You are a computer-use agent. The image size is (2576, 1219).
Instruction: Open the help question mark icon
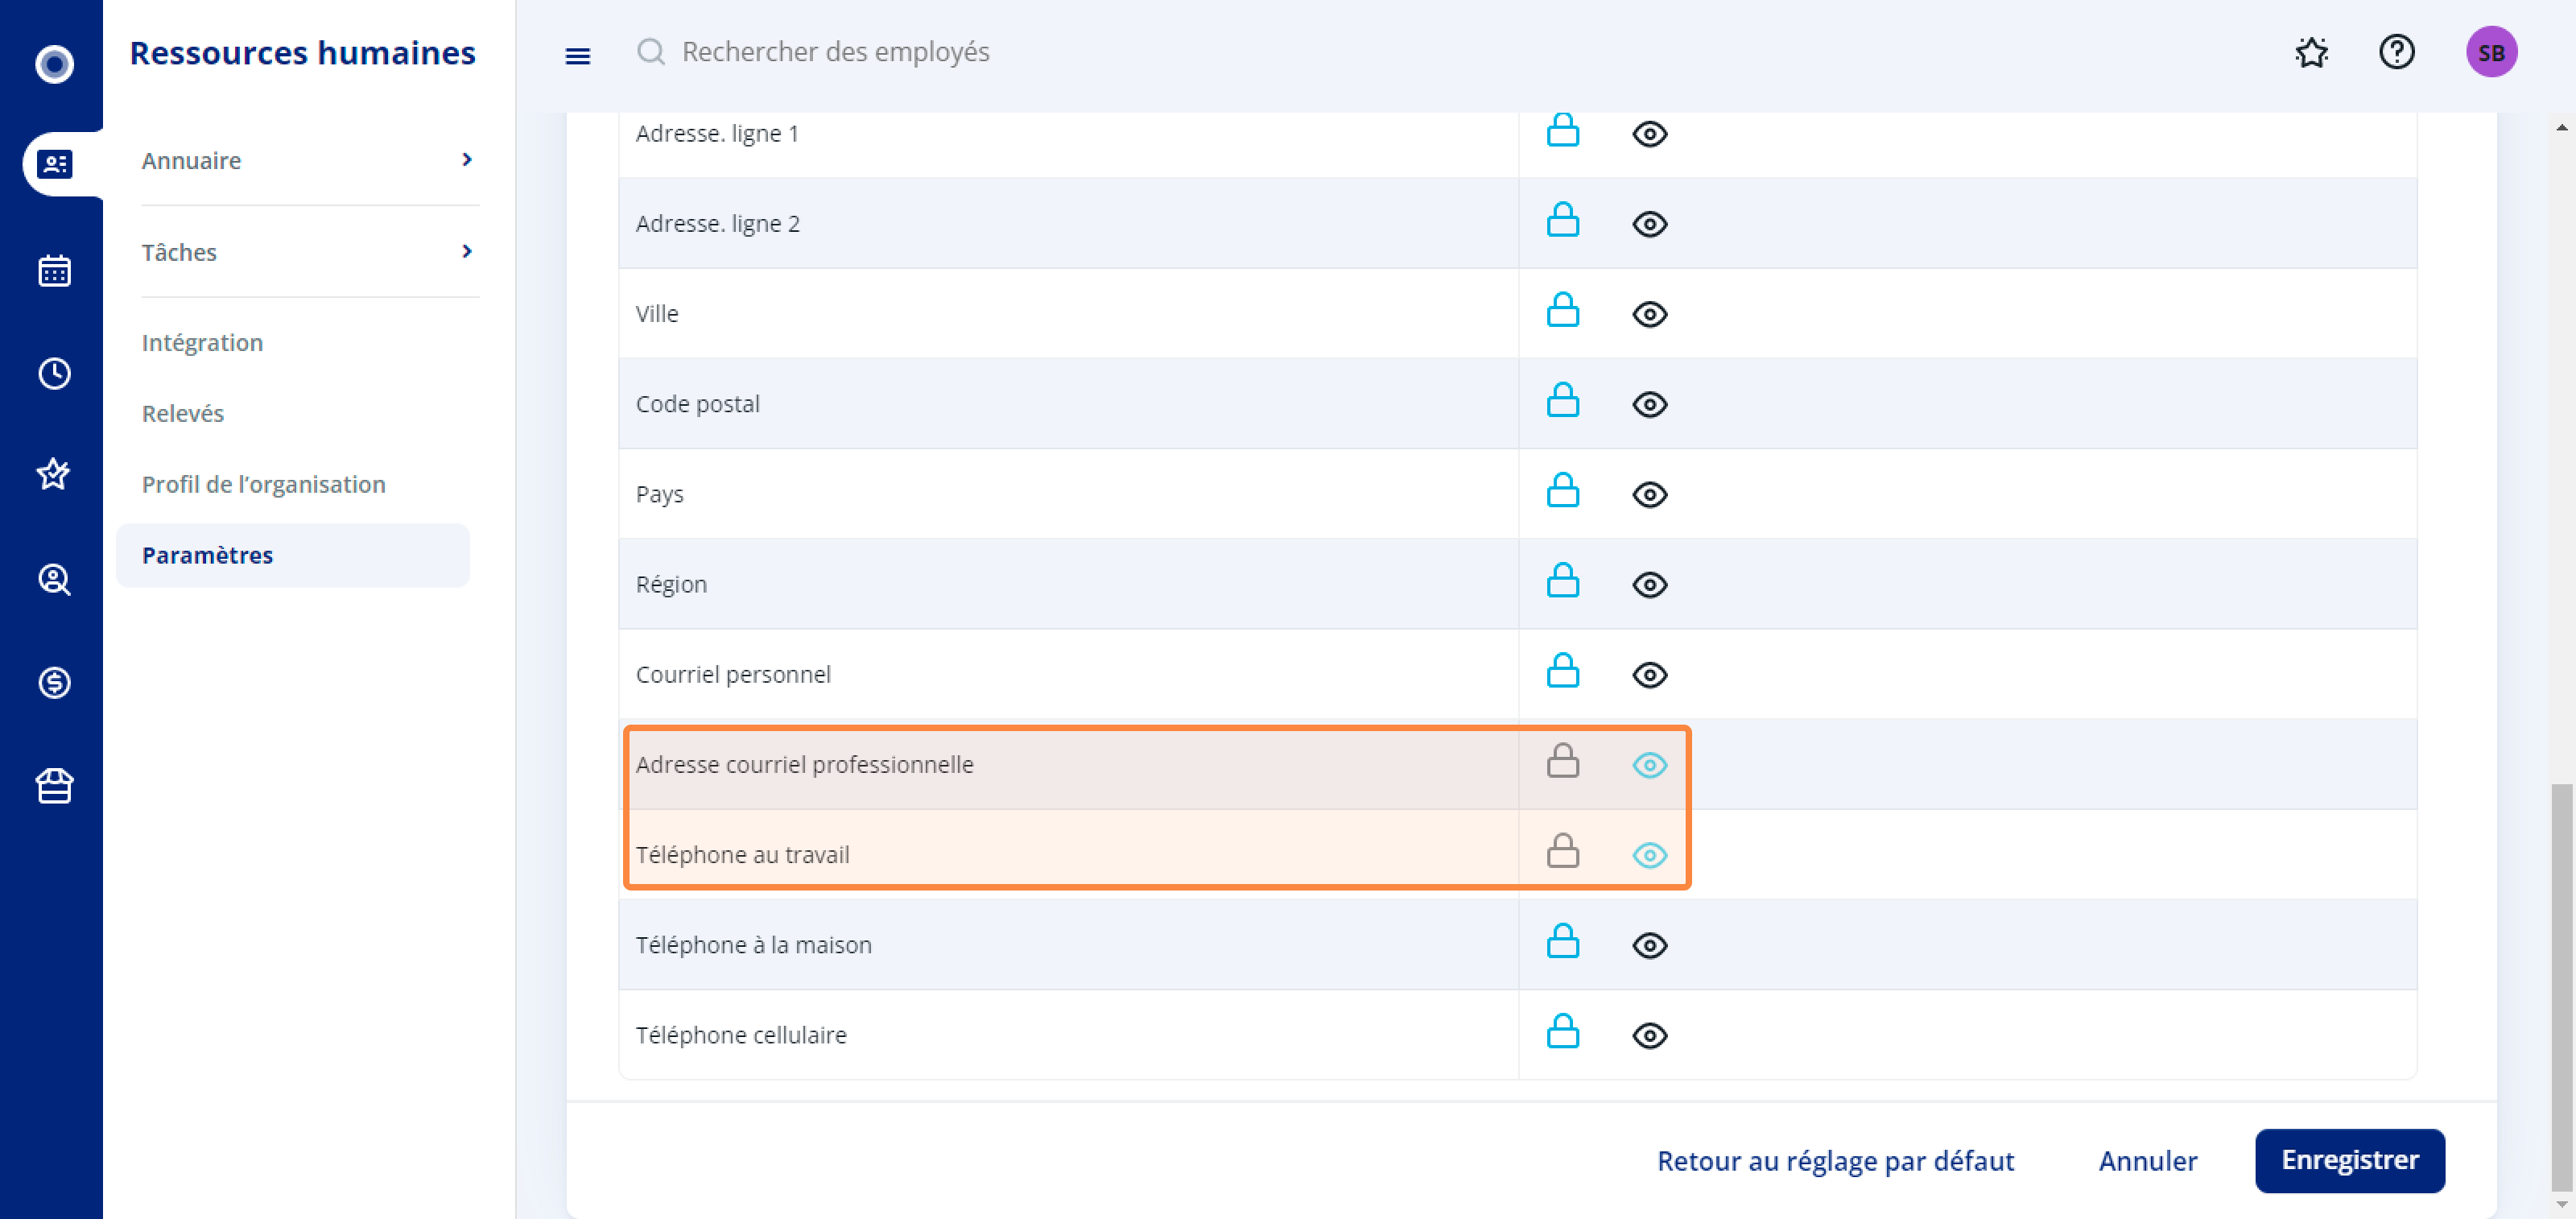click(2396, 52)
